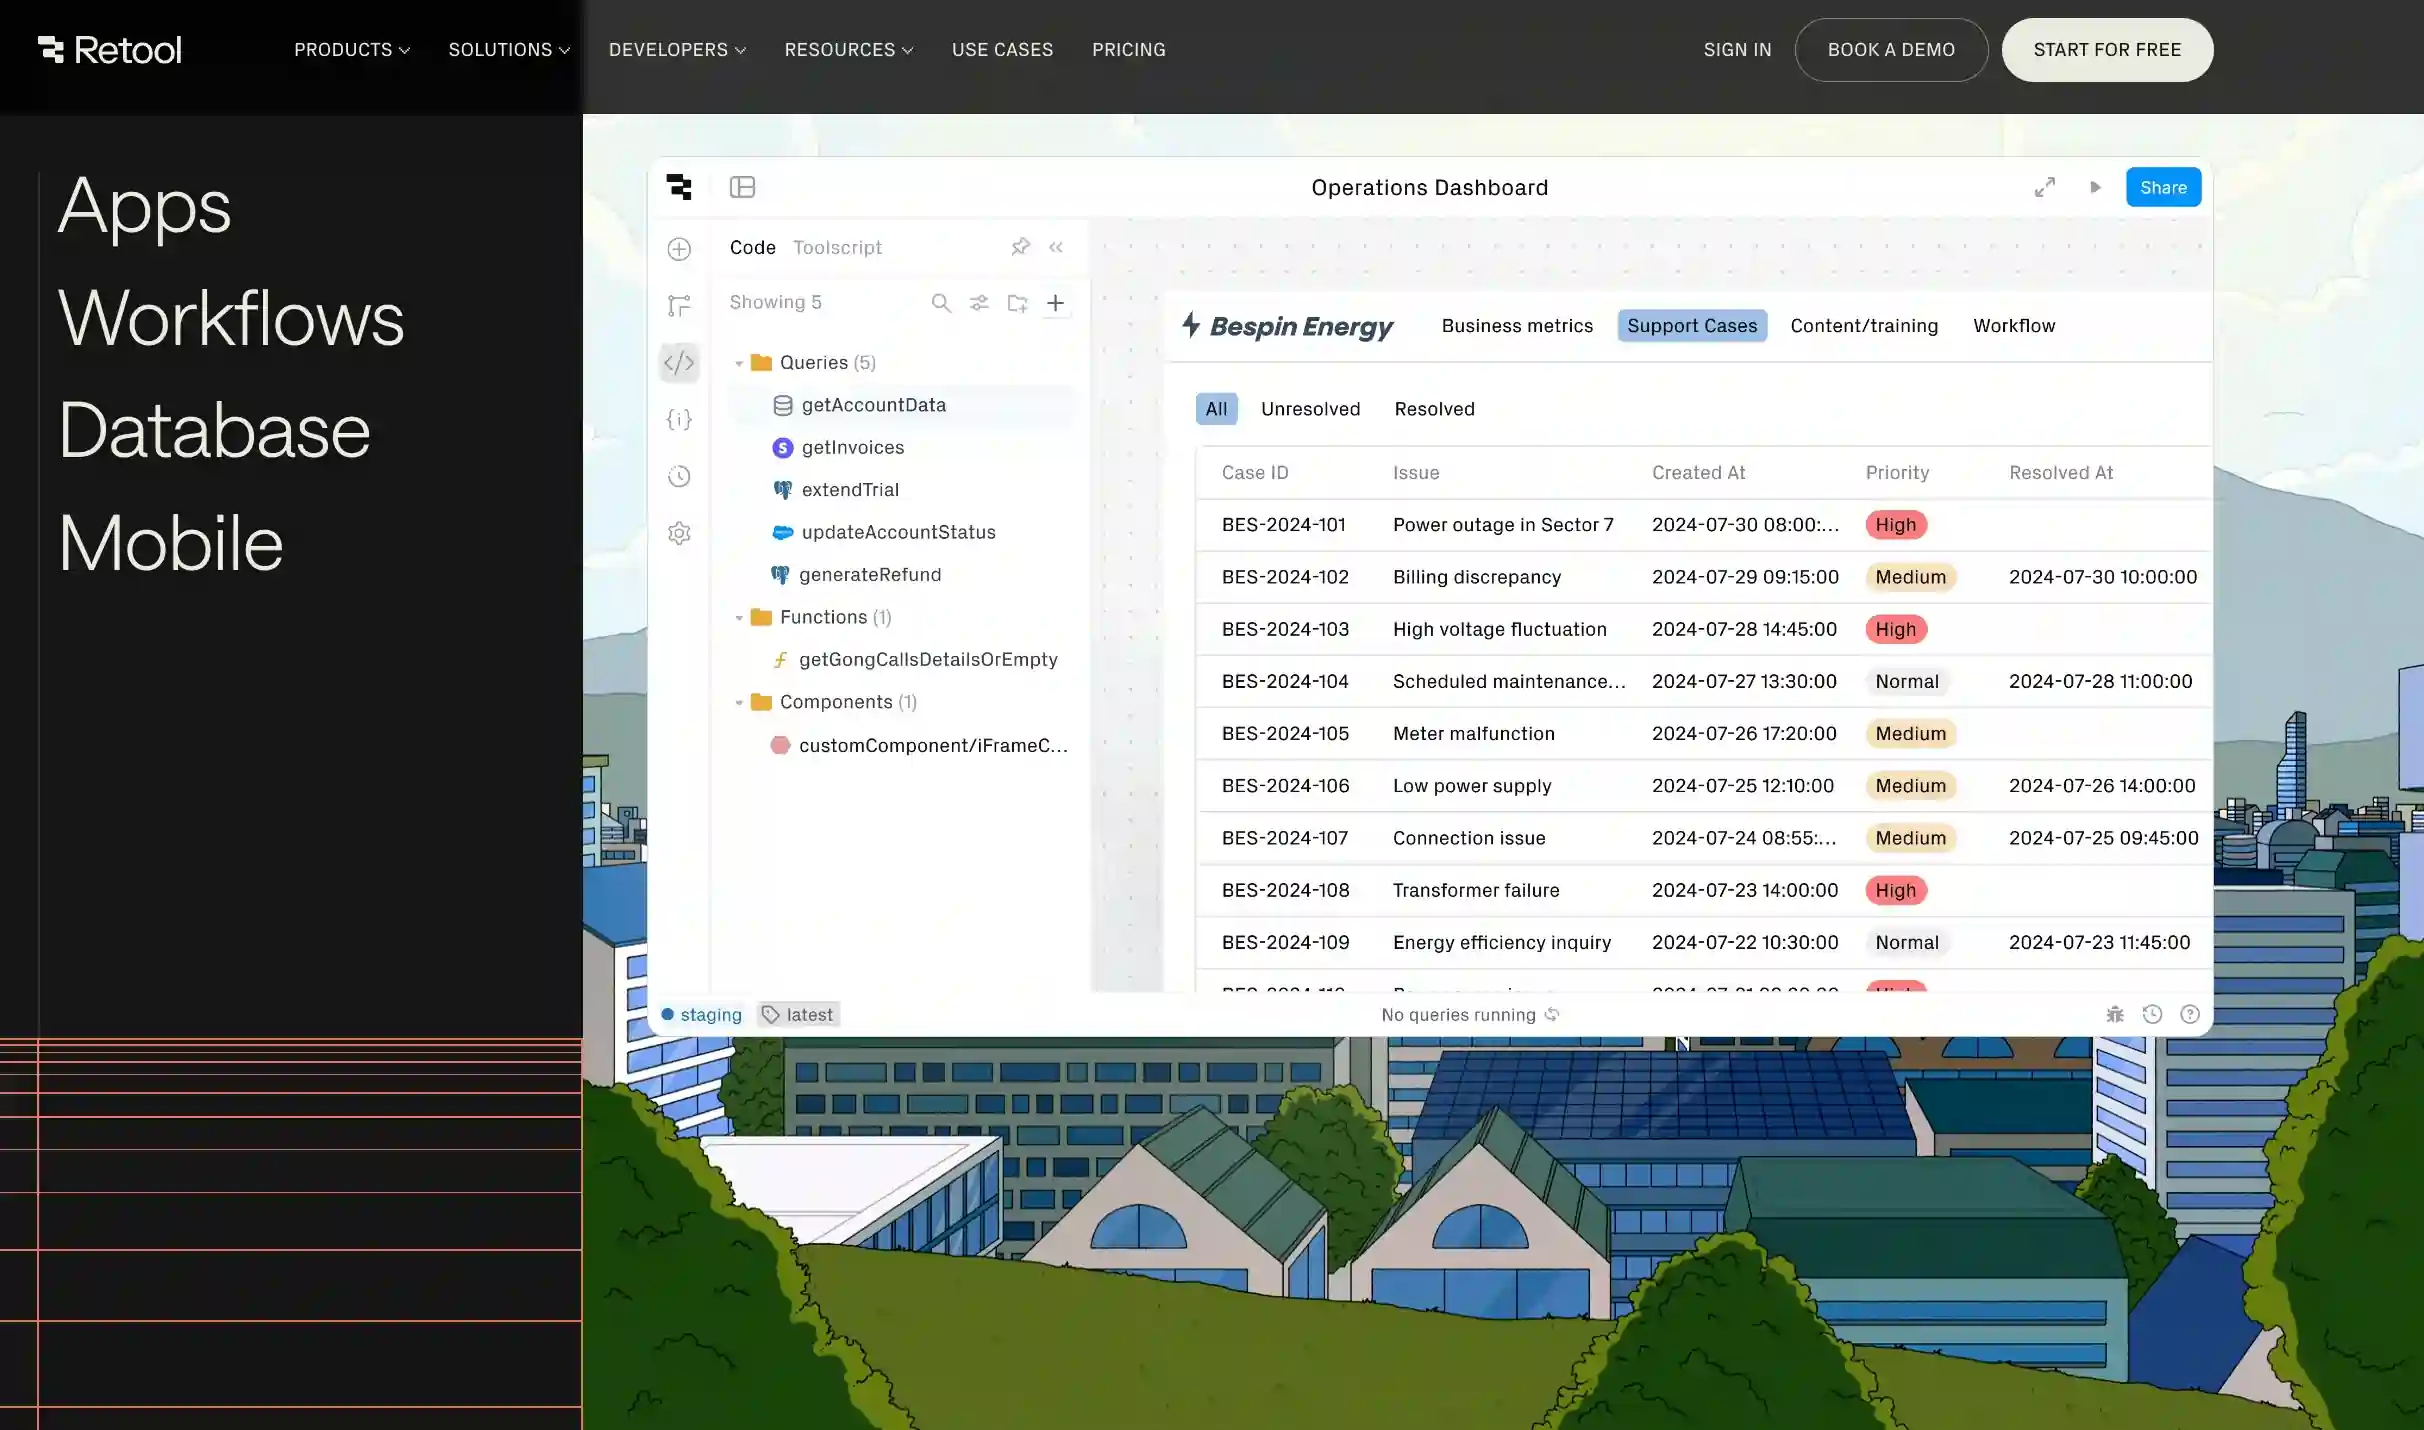The height and width of the screenshot is (1430, 2424).
Task: Open the Solutions dropdown menu
Action: pyautogui.click(x=509, y=50)
